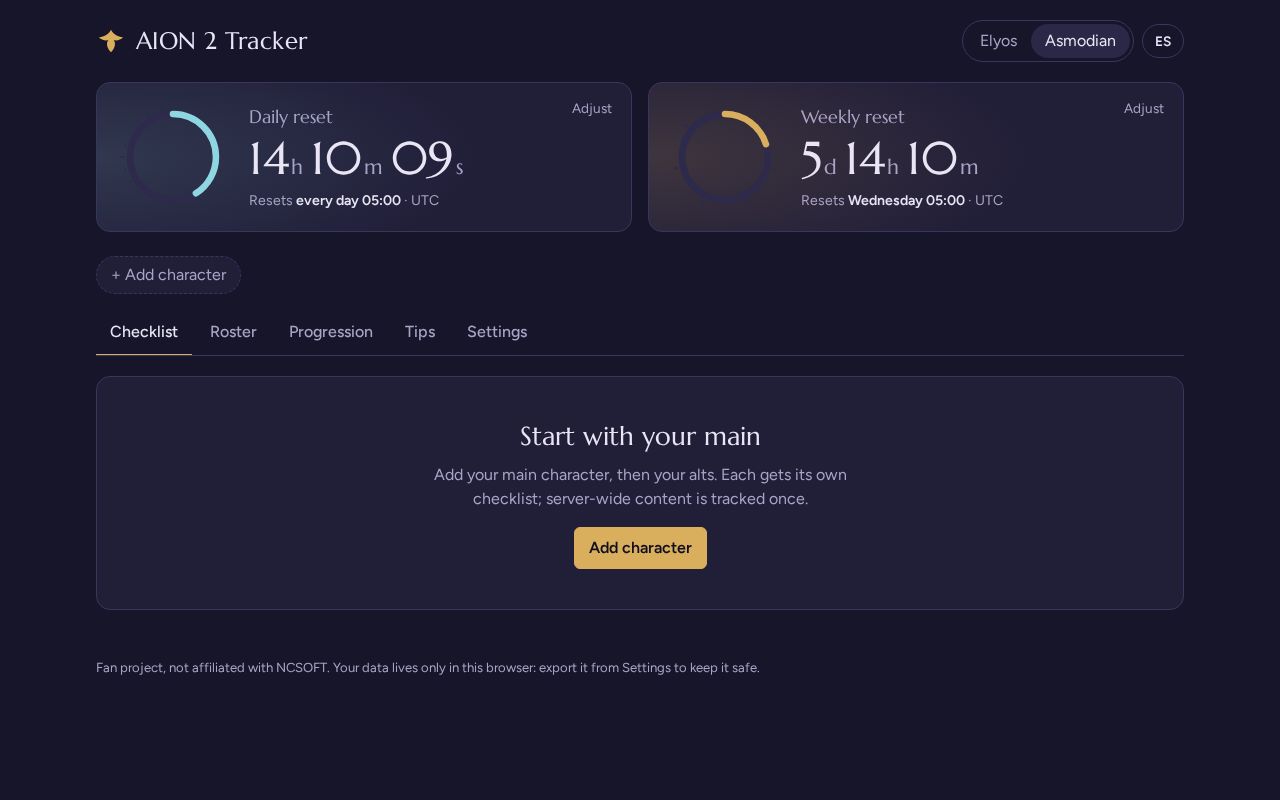Image resolution: width=1280 pixels, height=800 pixels.
Task: Select the daily countdown 14h 10m 09s
Action: [x=356, y=159]
